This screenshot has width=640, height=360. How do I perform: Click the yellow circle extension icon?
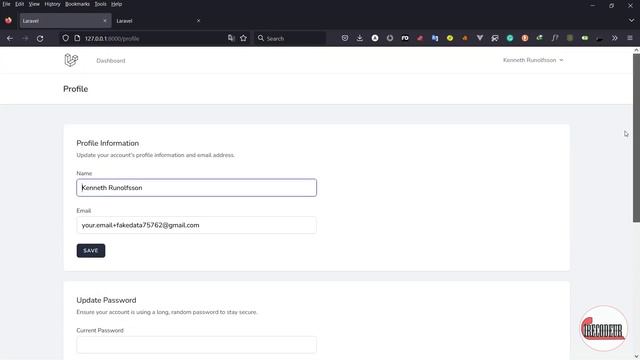[450, 38]
